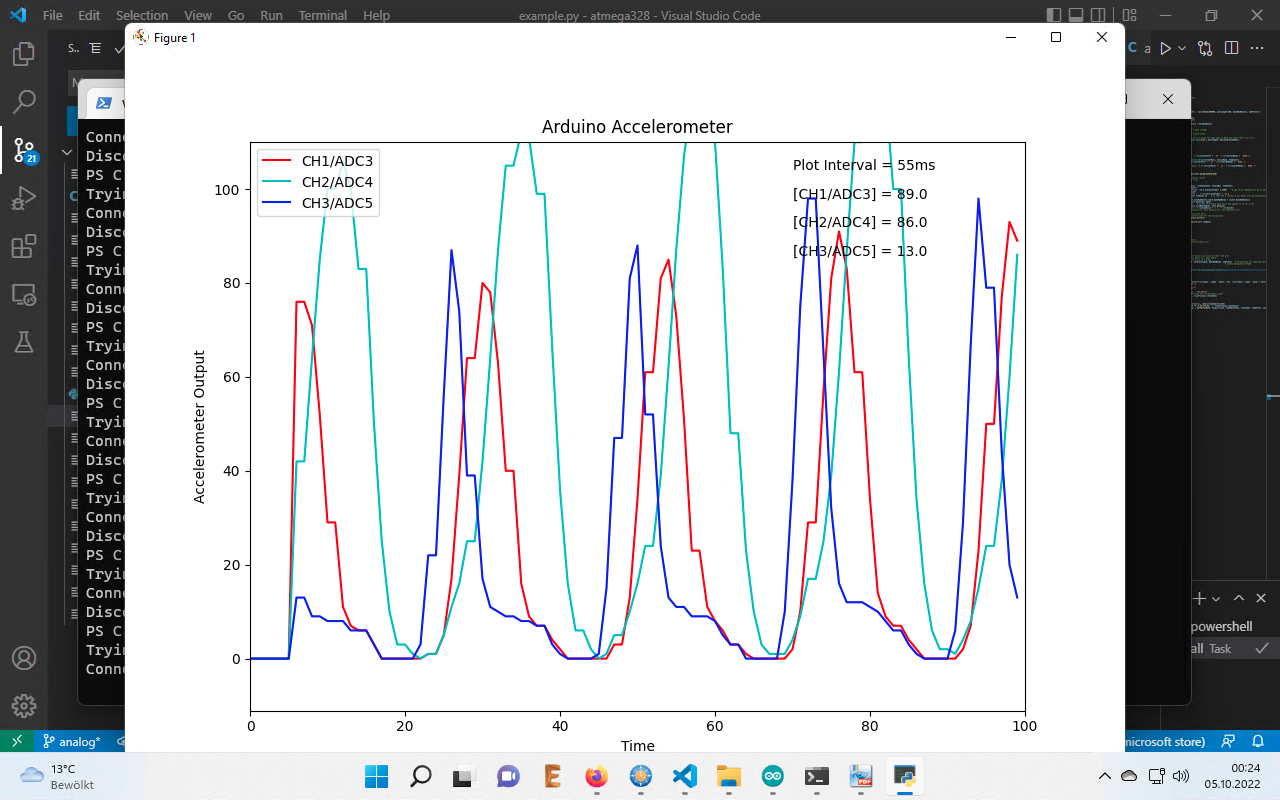Click the commit checkmark in Source Control header
Screen dimensions: 1280x800
tap(119, 48)
